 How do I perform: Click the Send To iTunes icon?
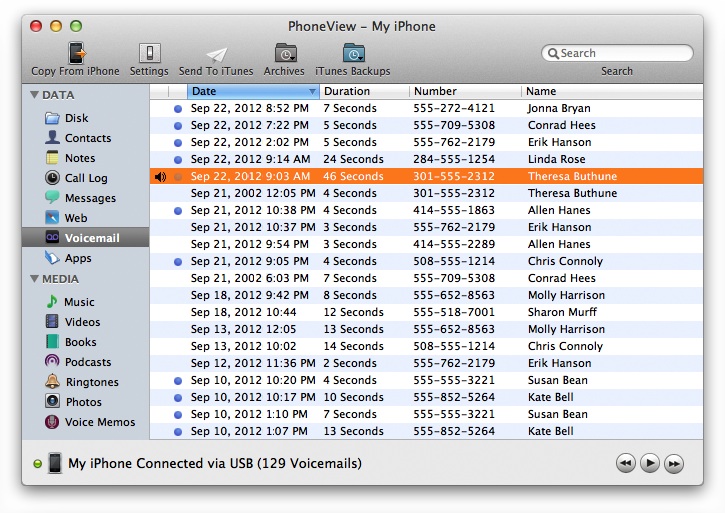tap(217, 54)
